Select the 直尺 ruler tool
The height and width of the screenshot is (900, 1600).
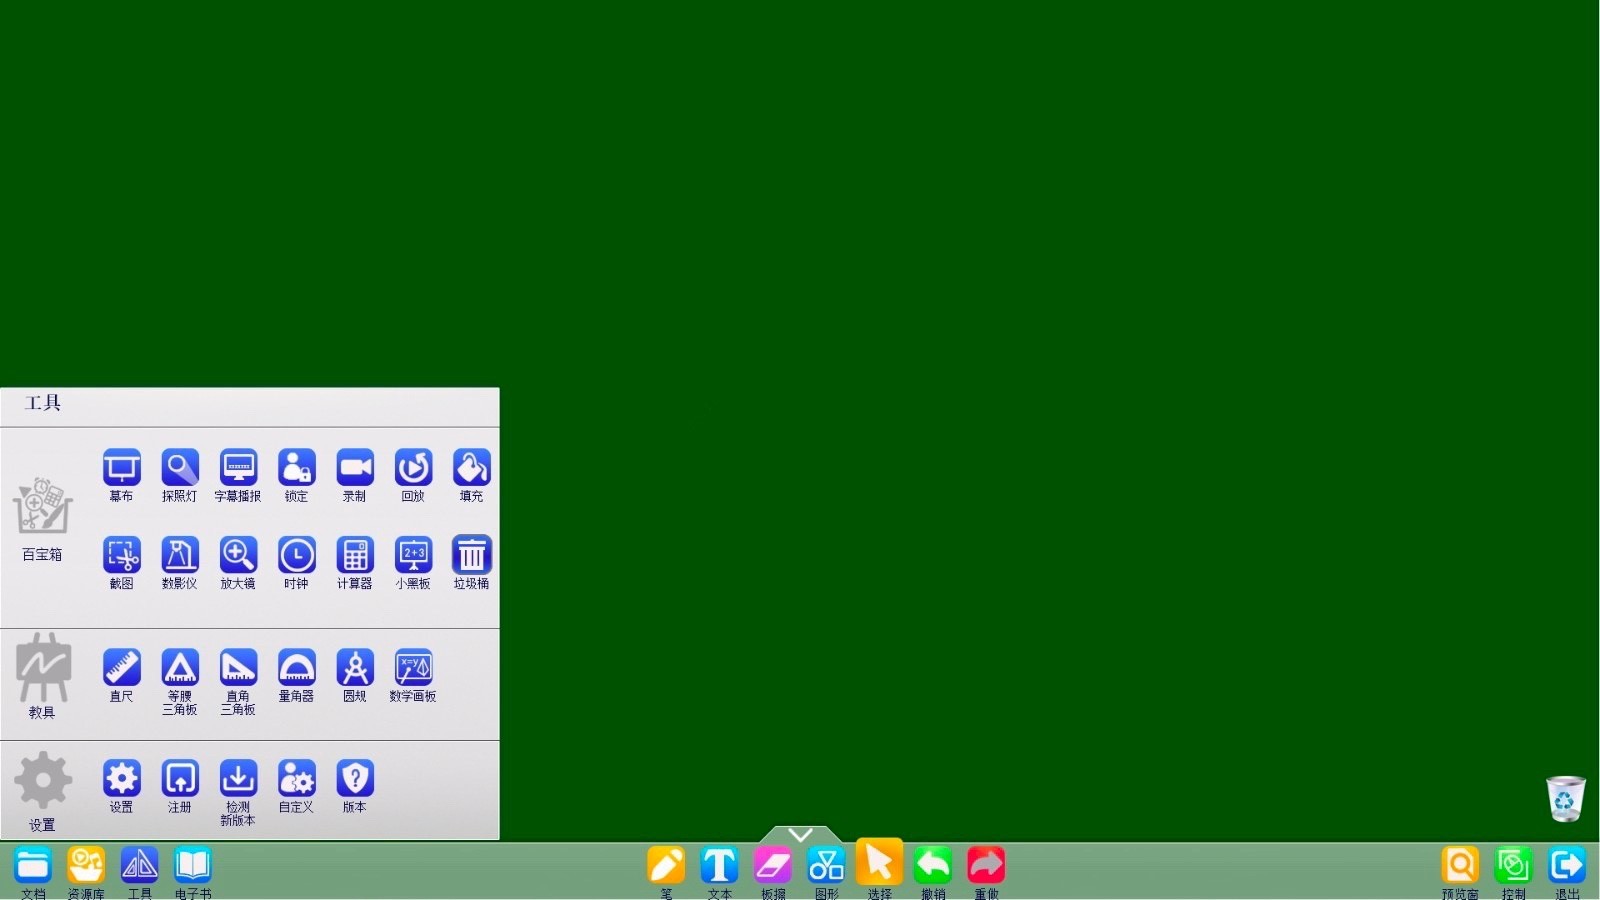click(121, 668)
